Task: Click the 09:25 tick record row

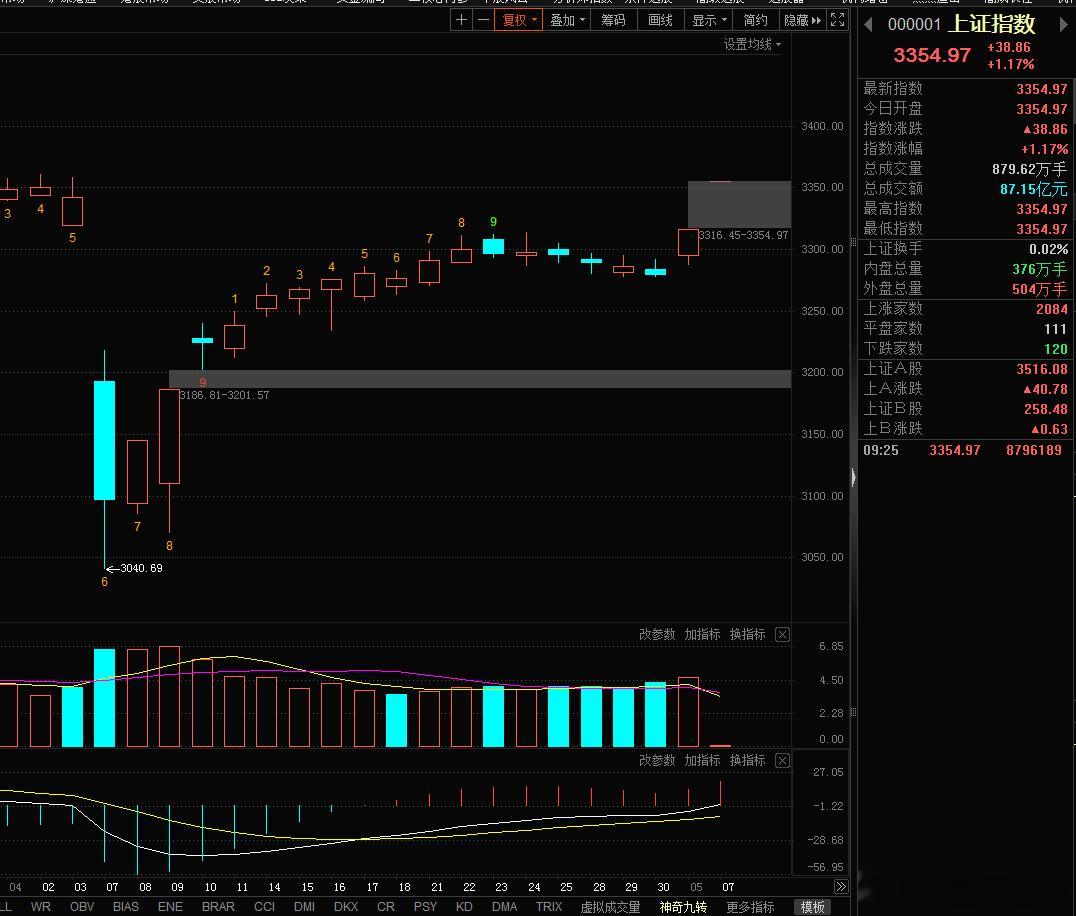Action: tap(966, 450)
